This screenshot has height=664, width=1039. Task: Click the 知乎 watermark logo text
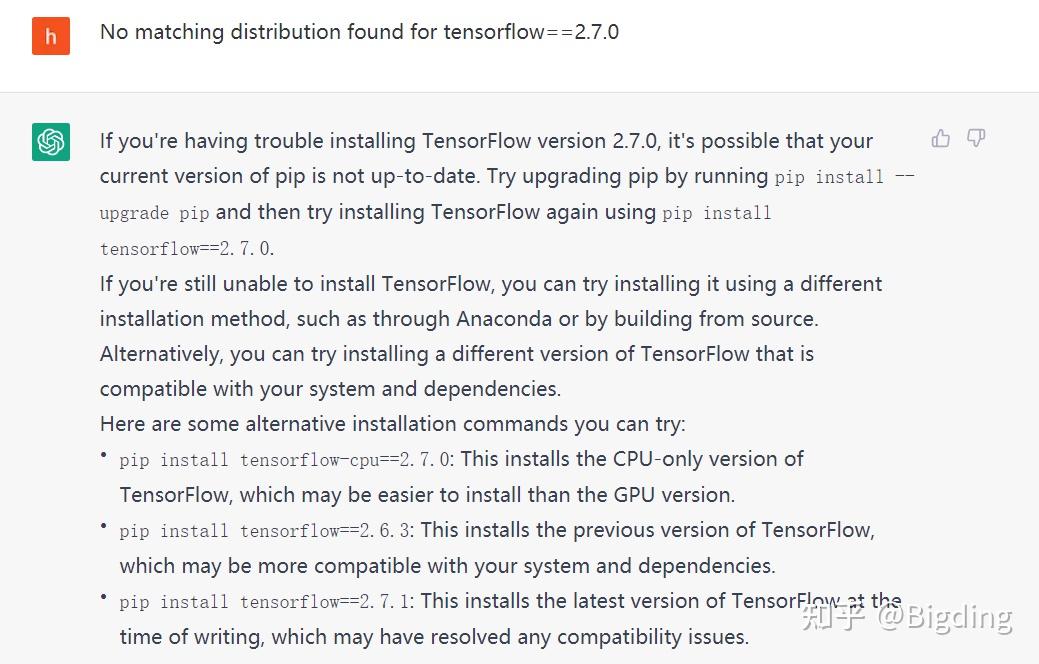click(834, 617)
